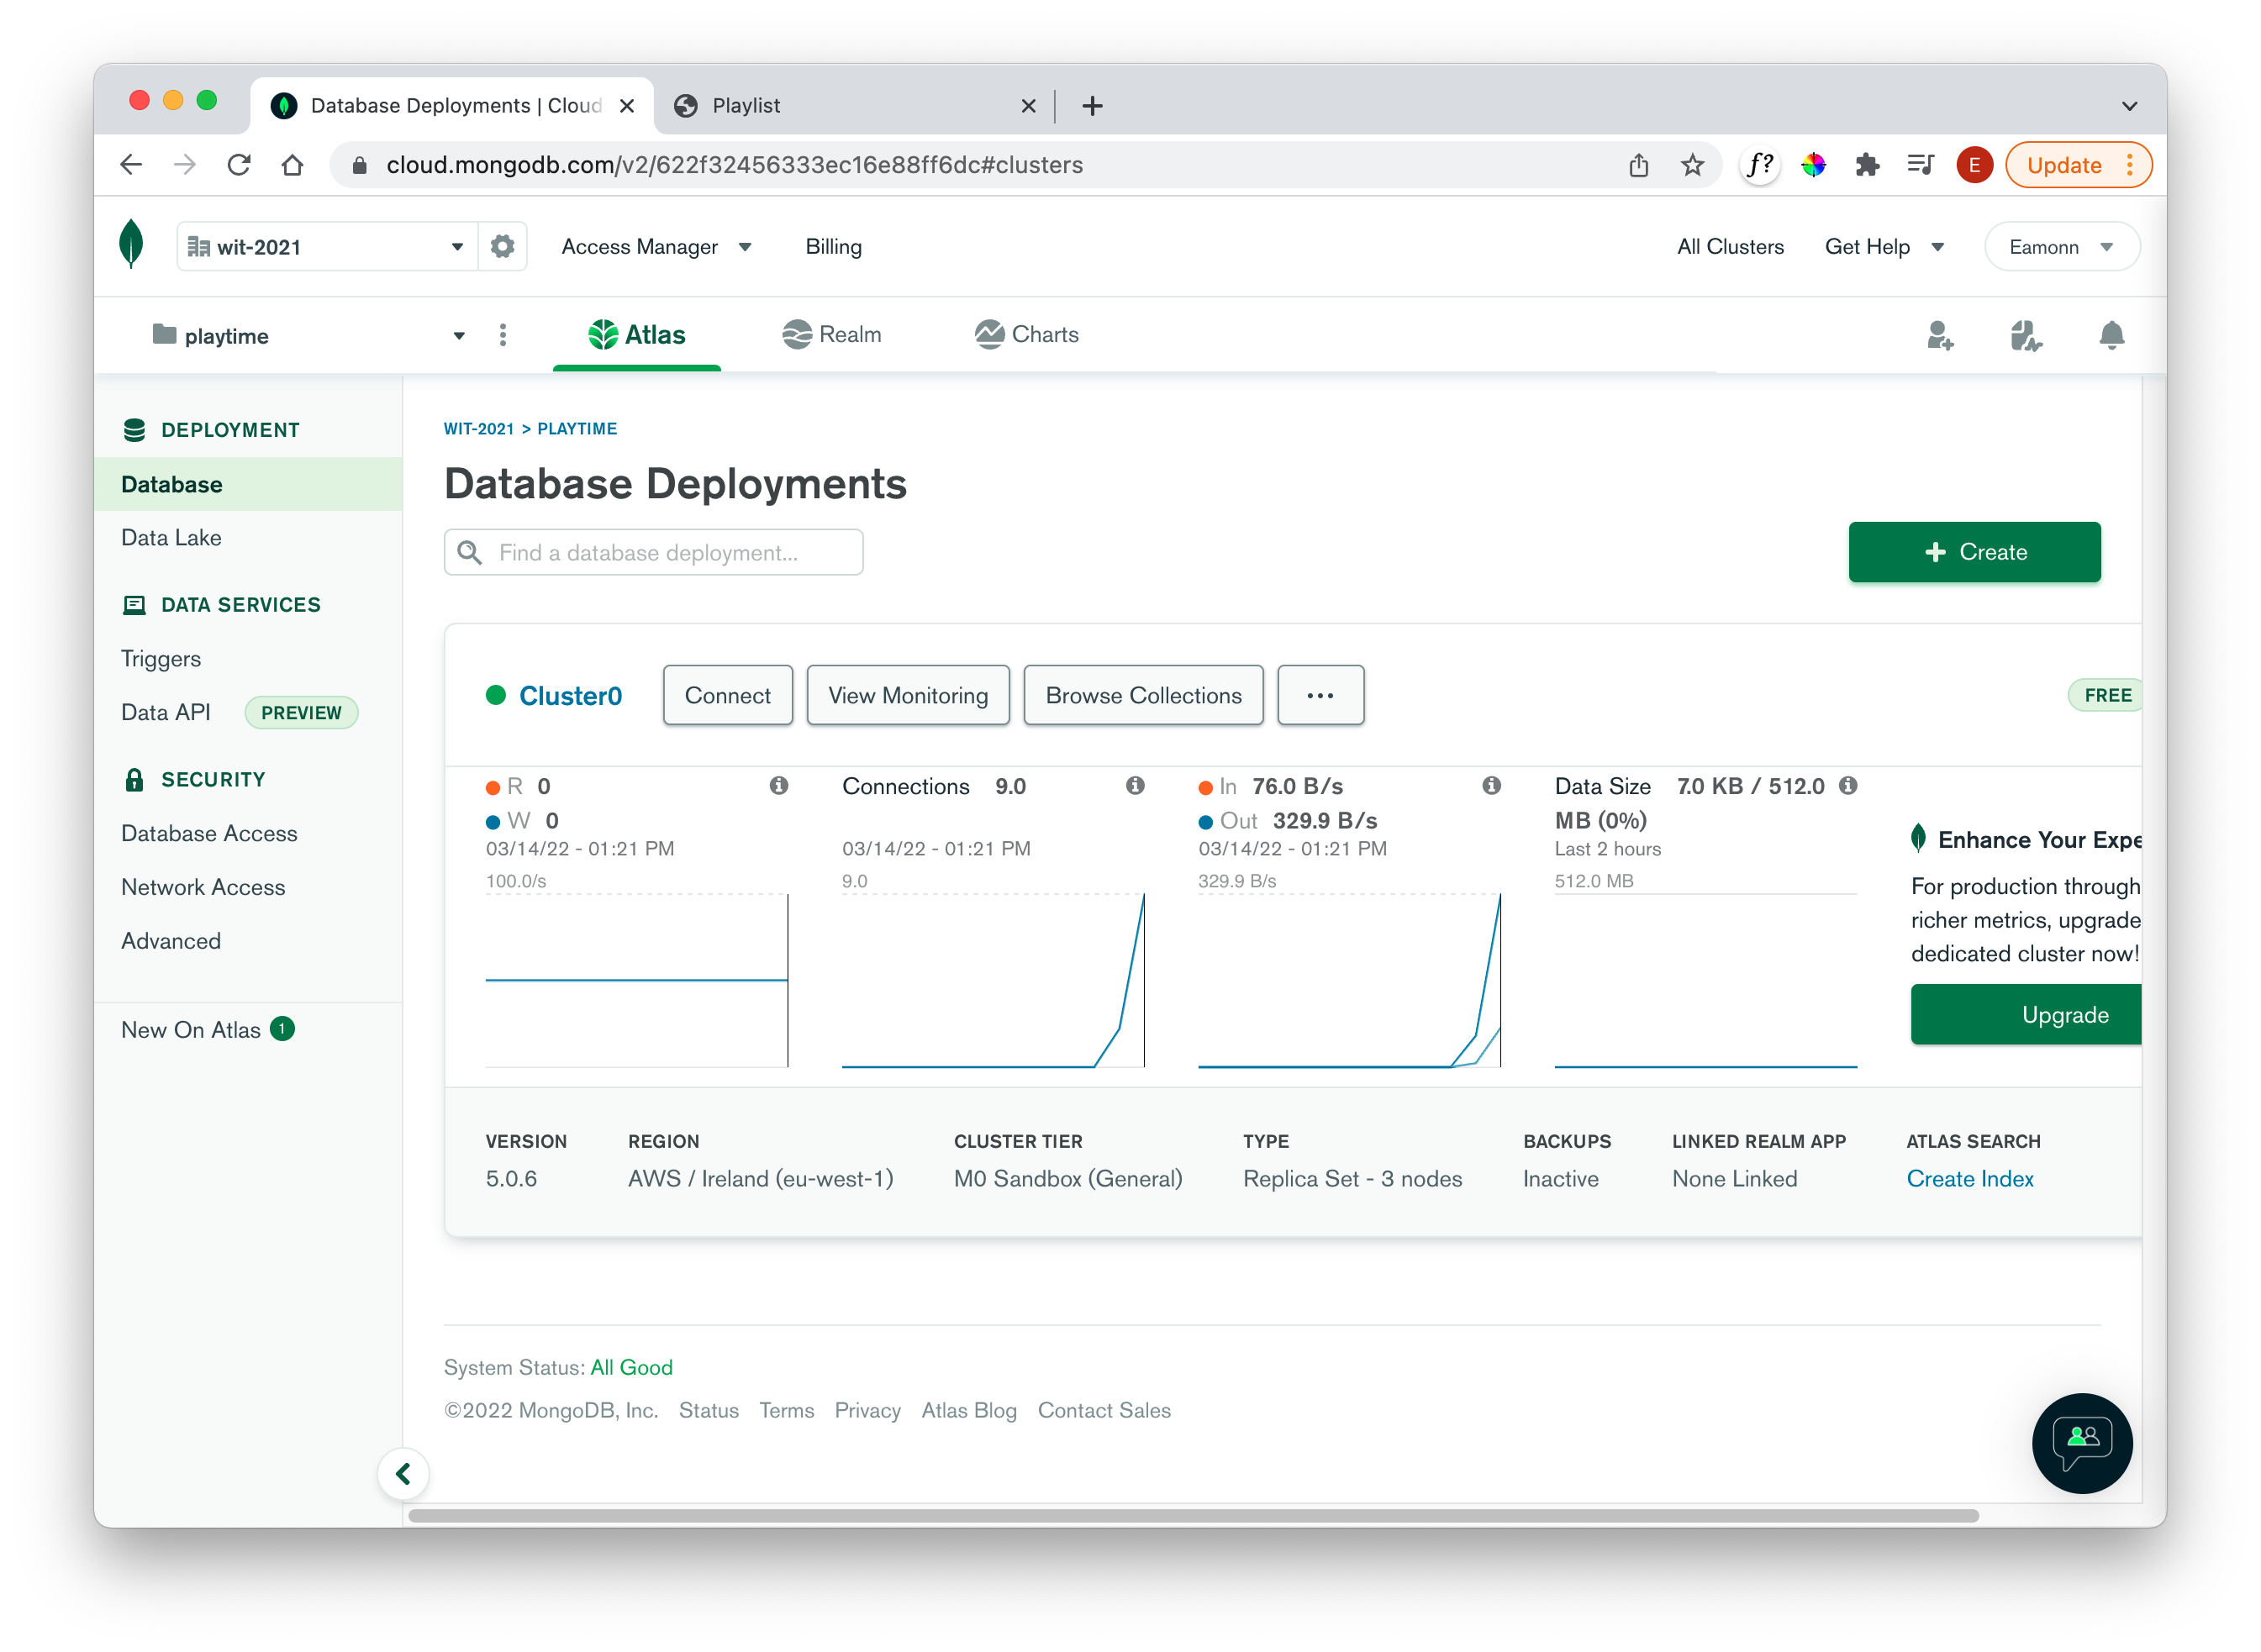
Task: Open Network Access in sidebar
Action: 203,887
